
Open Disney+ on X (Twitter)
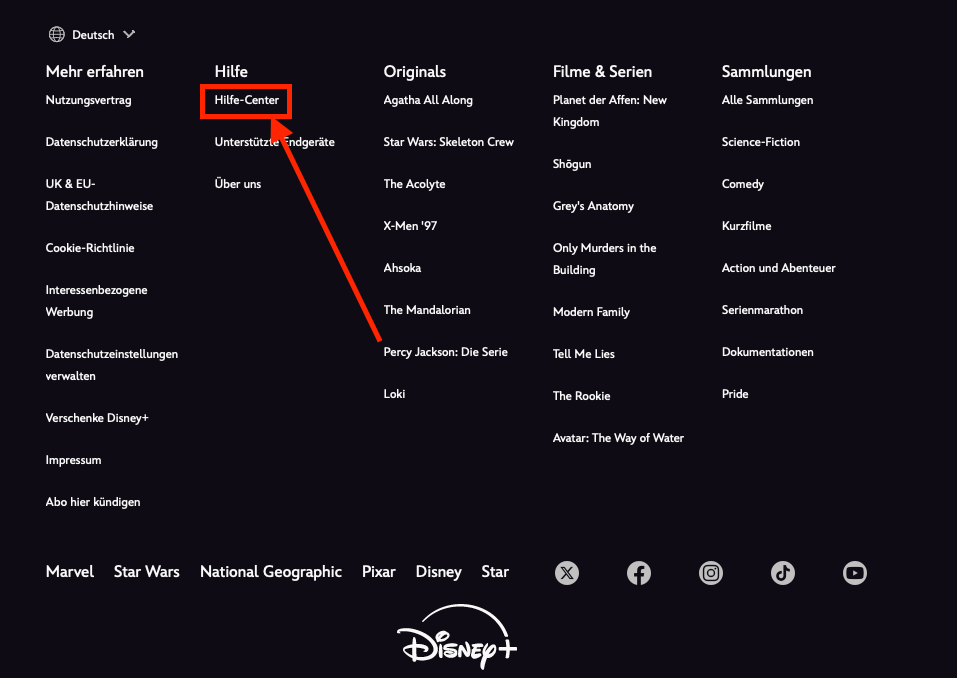click(x=566, y=572)
